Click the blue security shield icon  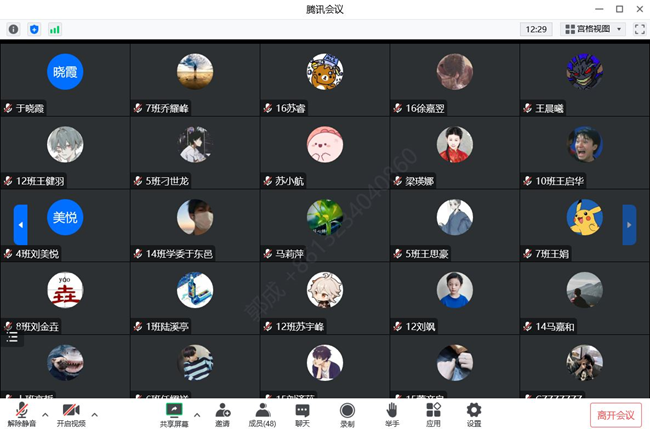(x=34, y=29)
